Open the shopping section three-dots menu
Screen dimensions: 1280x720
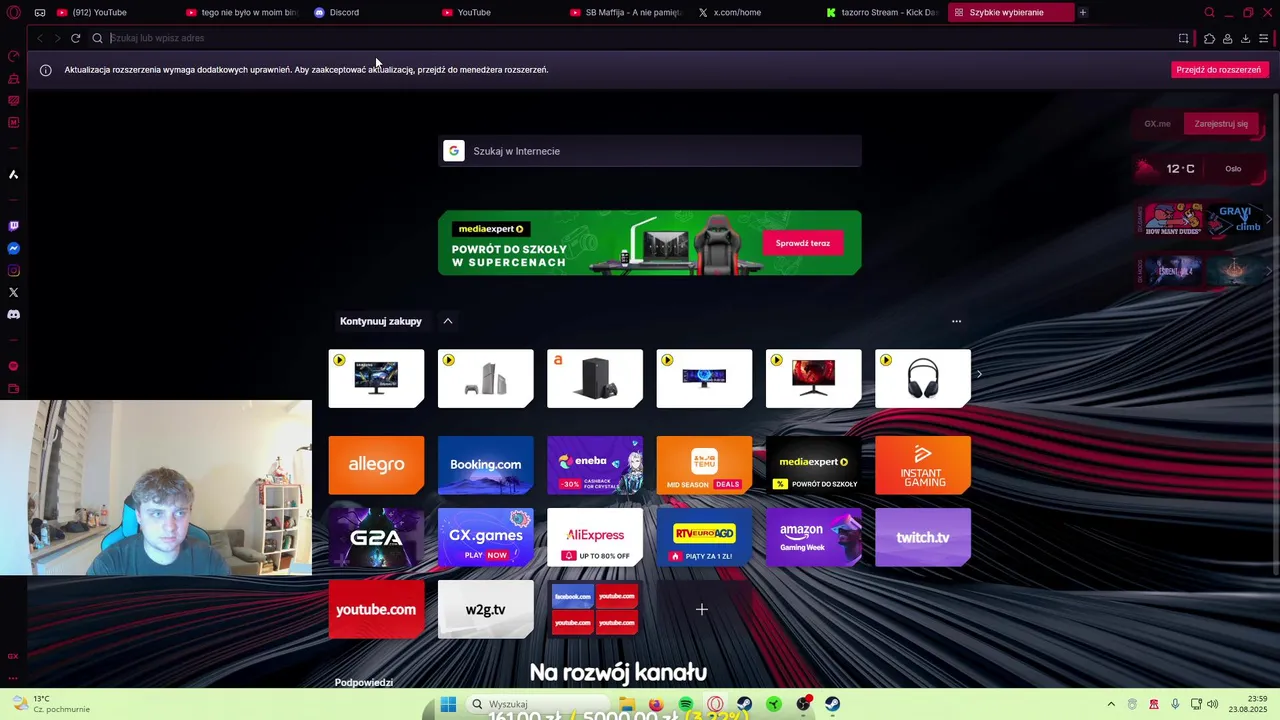pyautogui.click(x=956, y=321)
